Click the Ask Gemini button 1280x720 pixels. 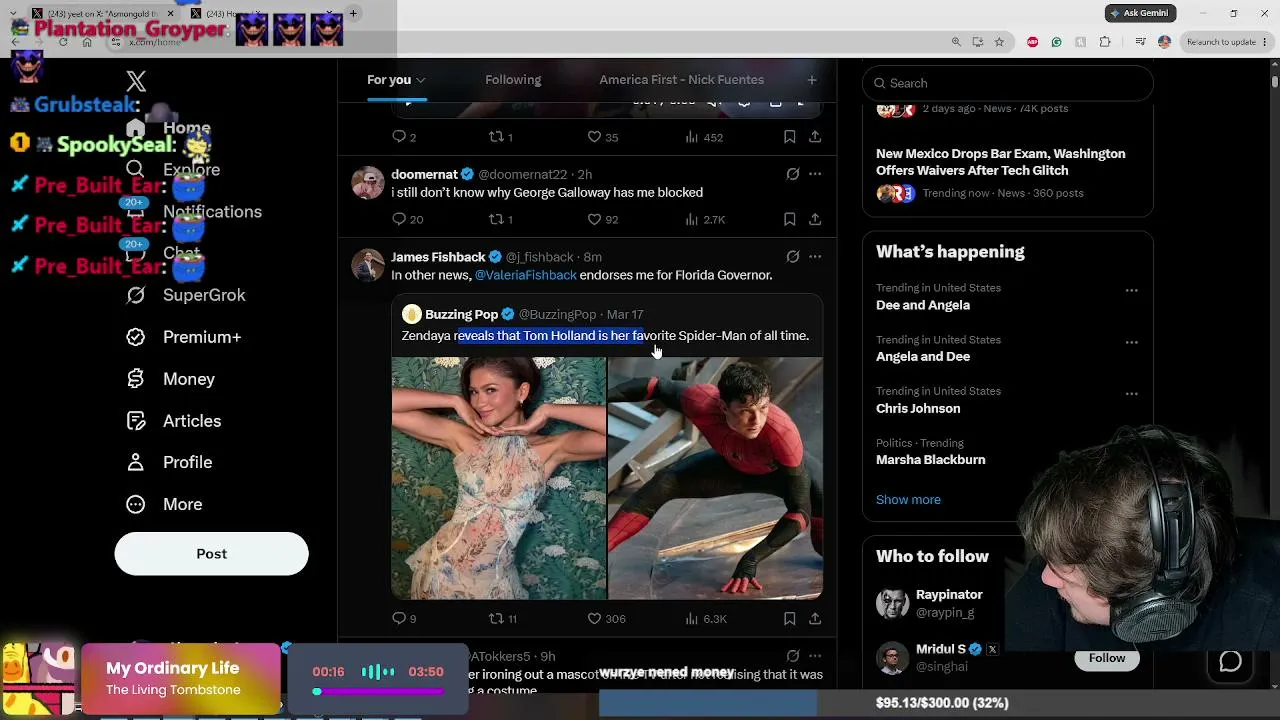click(1140, 13)
